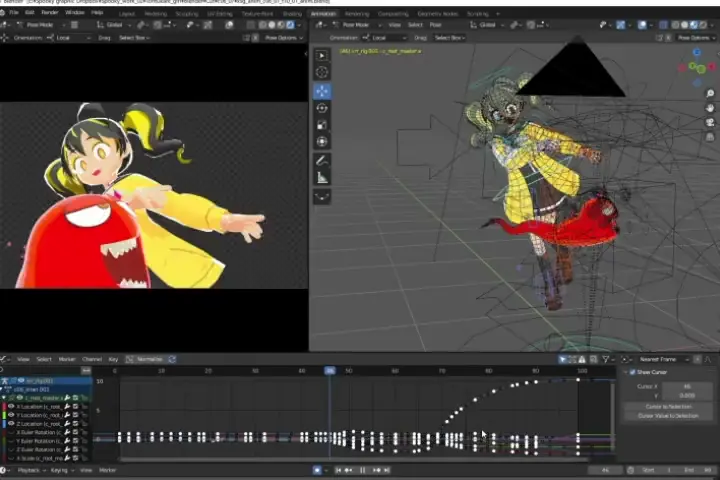Switch to the Layout workspace tab
Viewport: 720px width, 480px height.
click(x=127, y=14)
